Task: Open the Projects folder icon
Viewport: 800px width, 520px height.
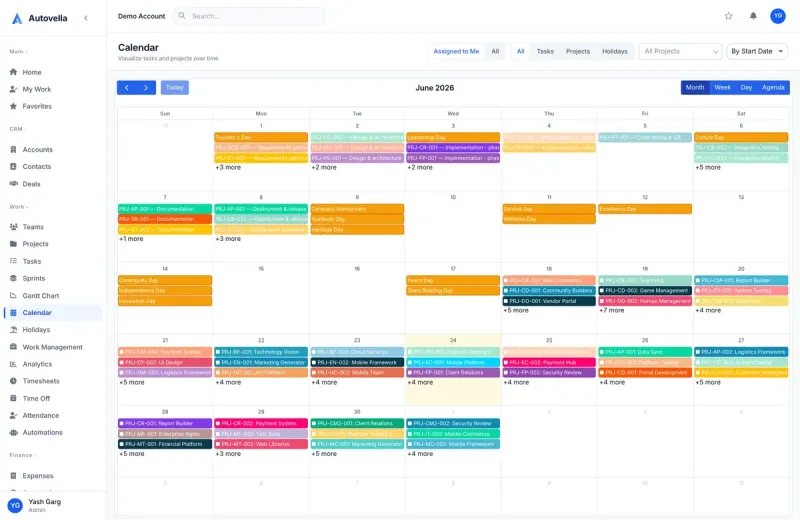Action: click(13, 244)
